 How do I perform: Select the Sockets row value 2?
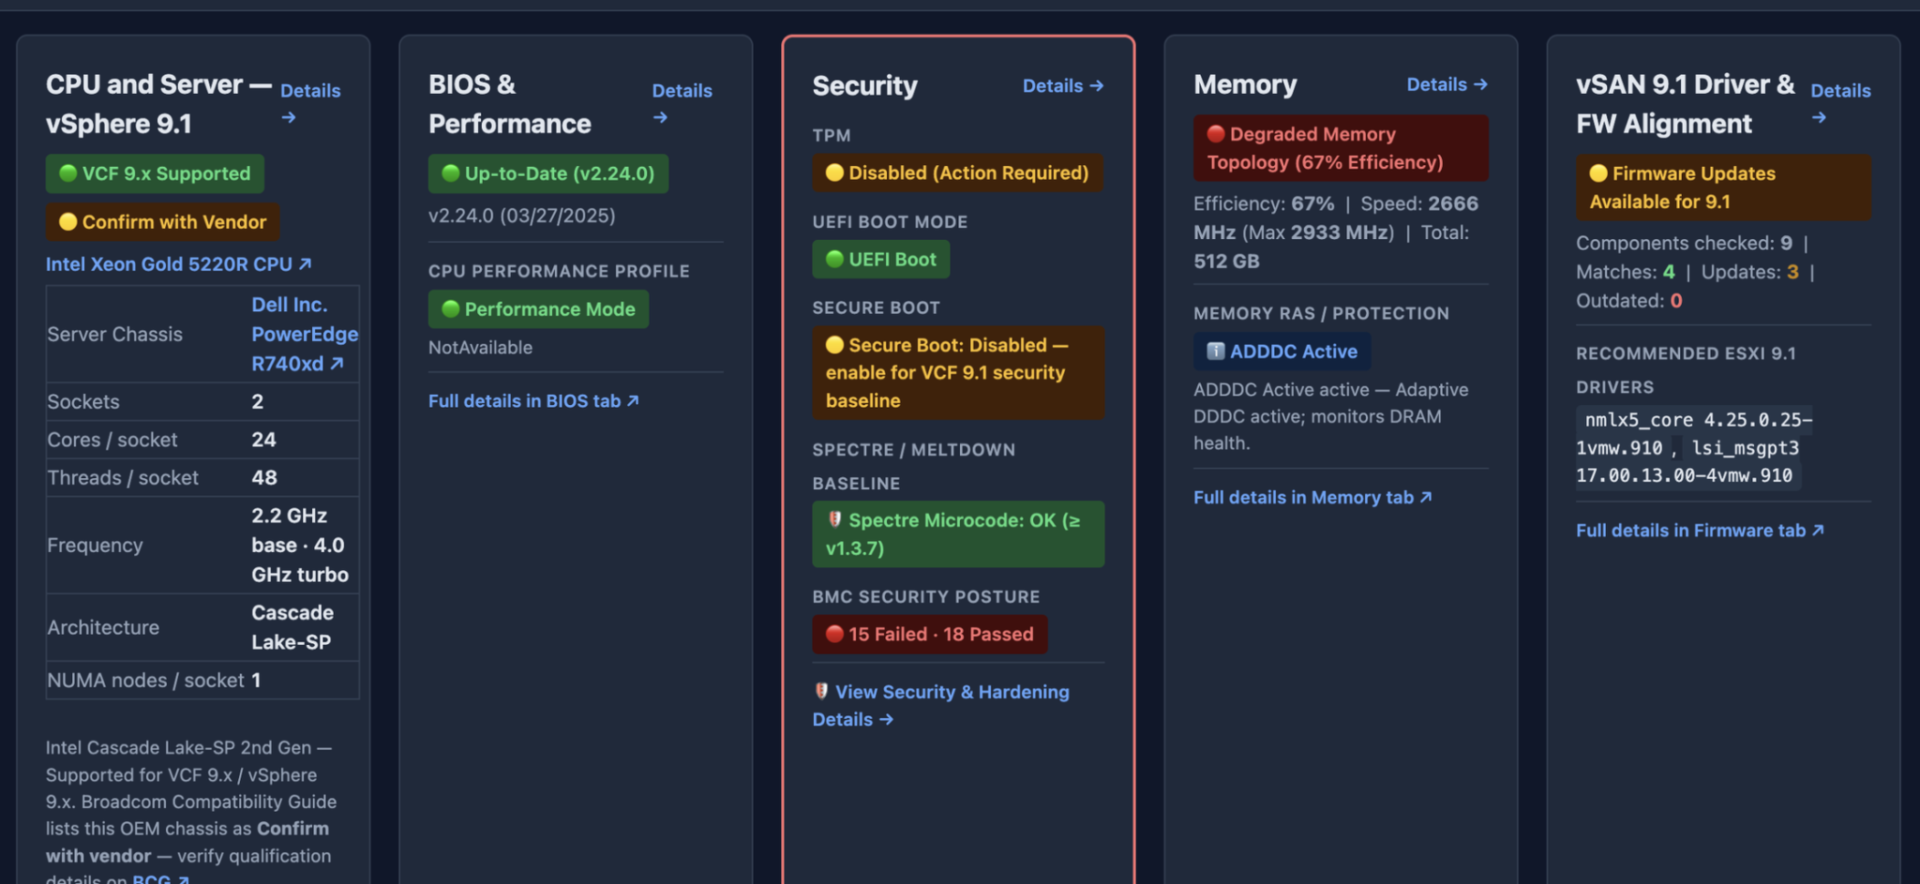[x=257, y=401]
